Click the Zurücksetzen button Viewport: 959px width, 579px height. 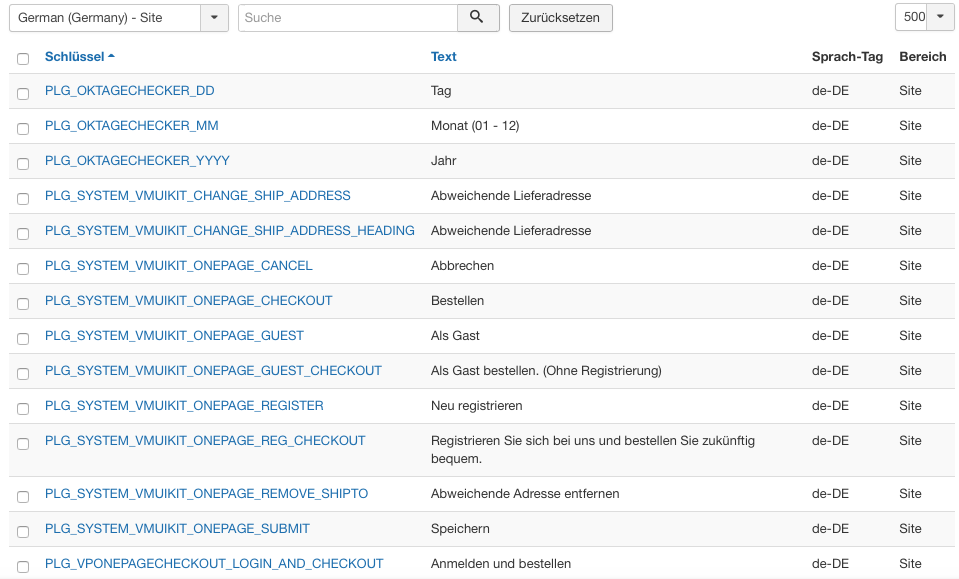[560, 18]
